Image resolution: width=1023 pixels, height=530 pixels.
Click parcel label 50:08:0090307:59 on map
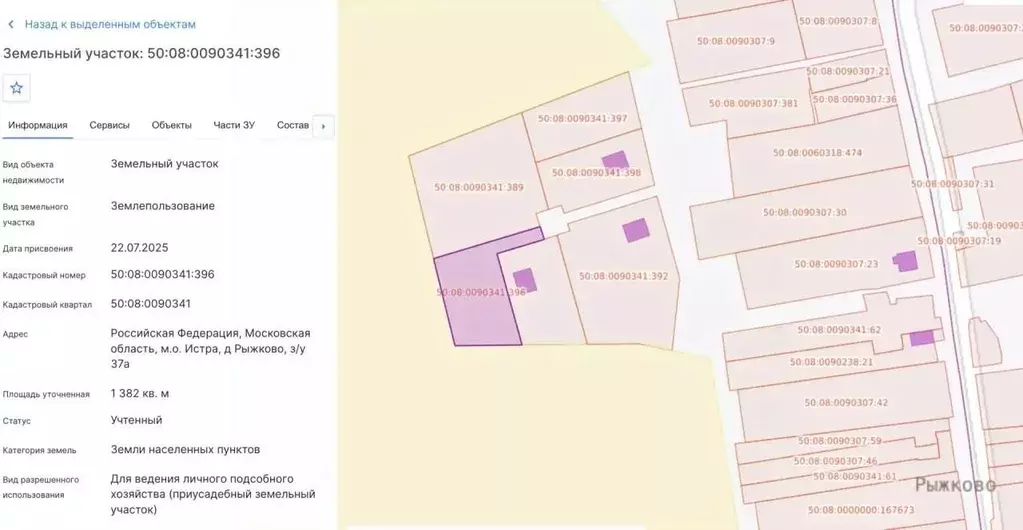pyautogui.click(x=840, y=441)
